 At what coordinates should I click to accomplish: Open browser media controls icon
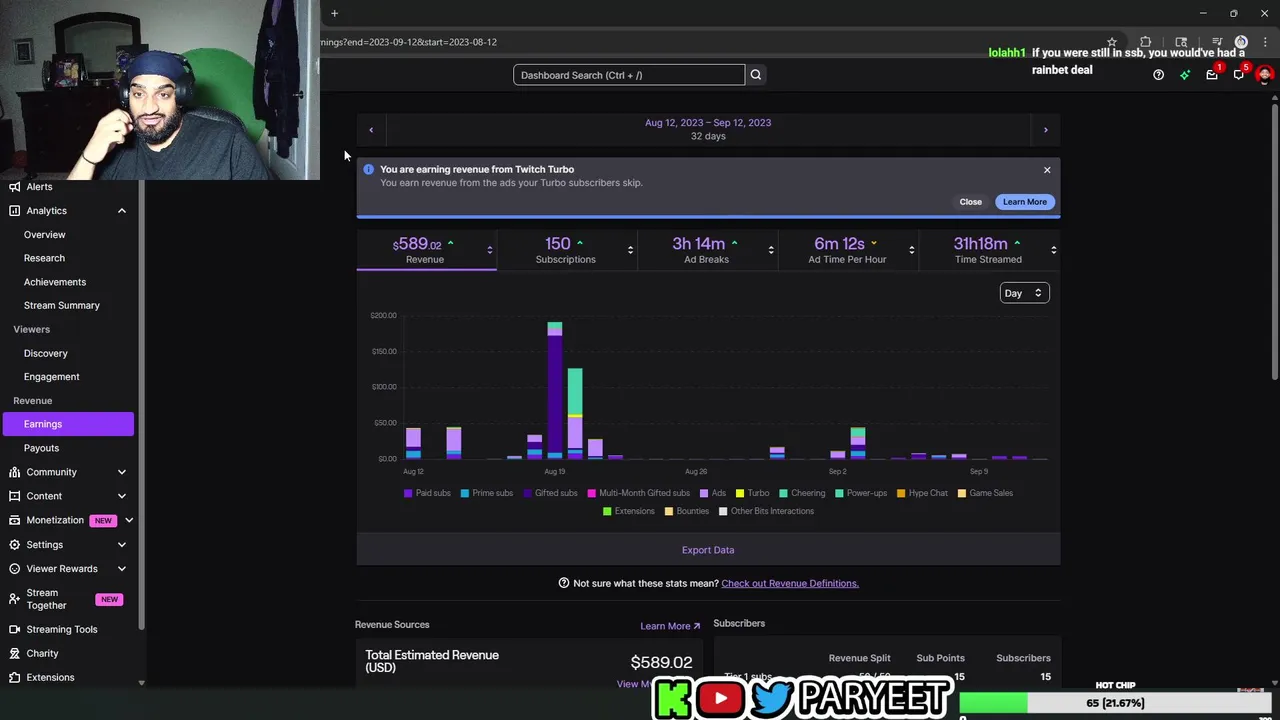click(x=1217, y=42)
